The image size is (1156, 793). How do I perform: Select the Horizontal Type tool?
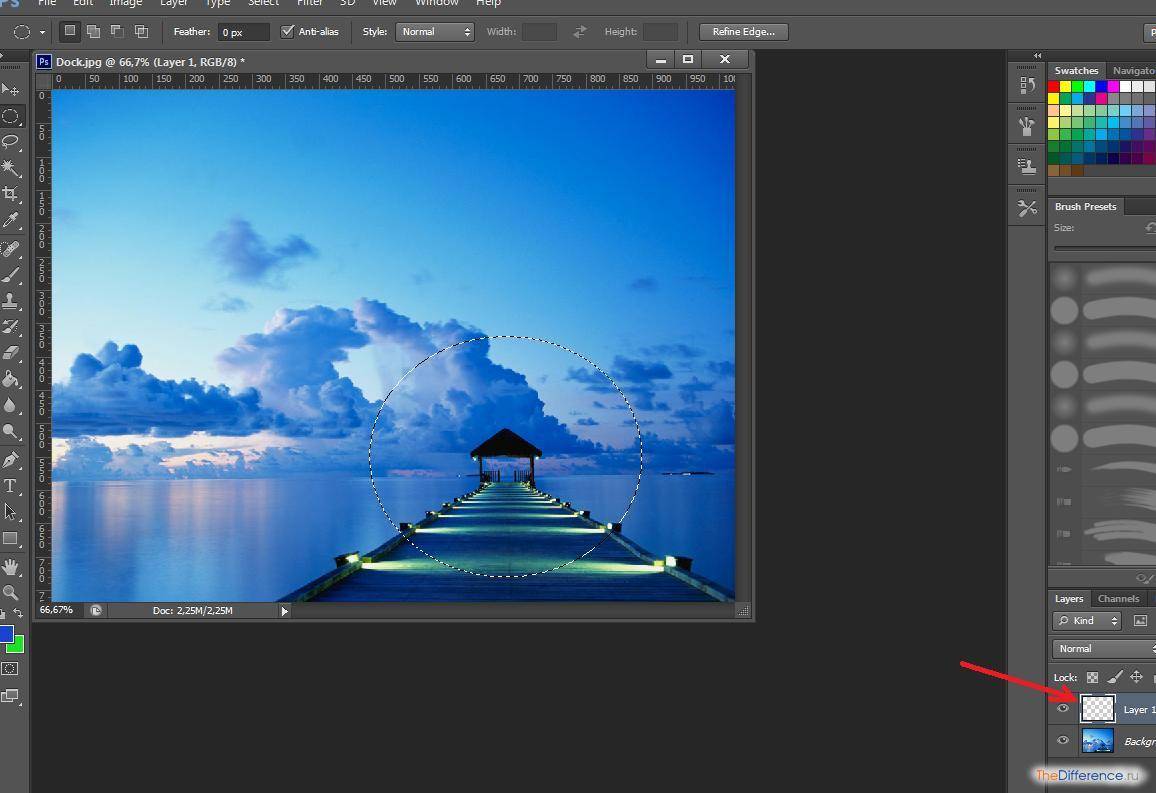(11, 486)
